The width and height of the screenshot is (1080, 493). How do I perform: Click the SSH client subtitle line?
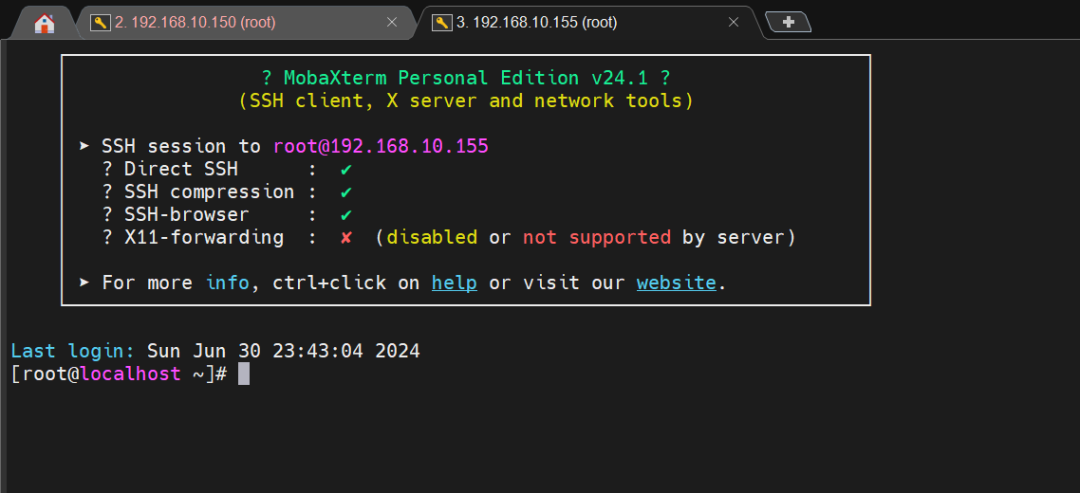[466, 101]
